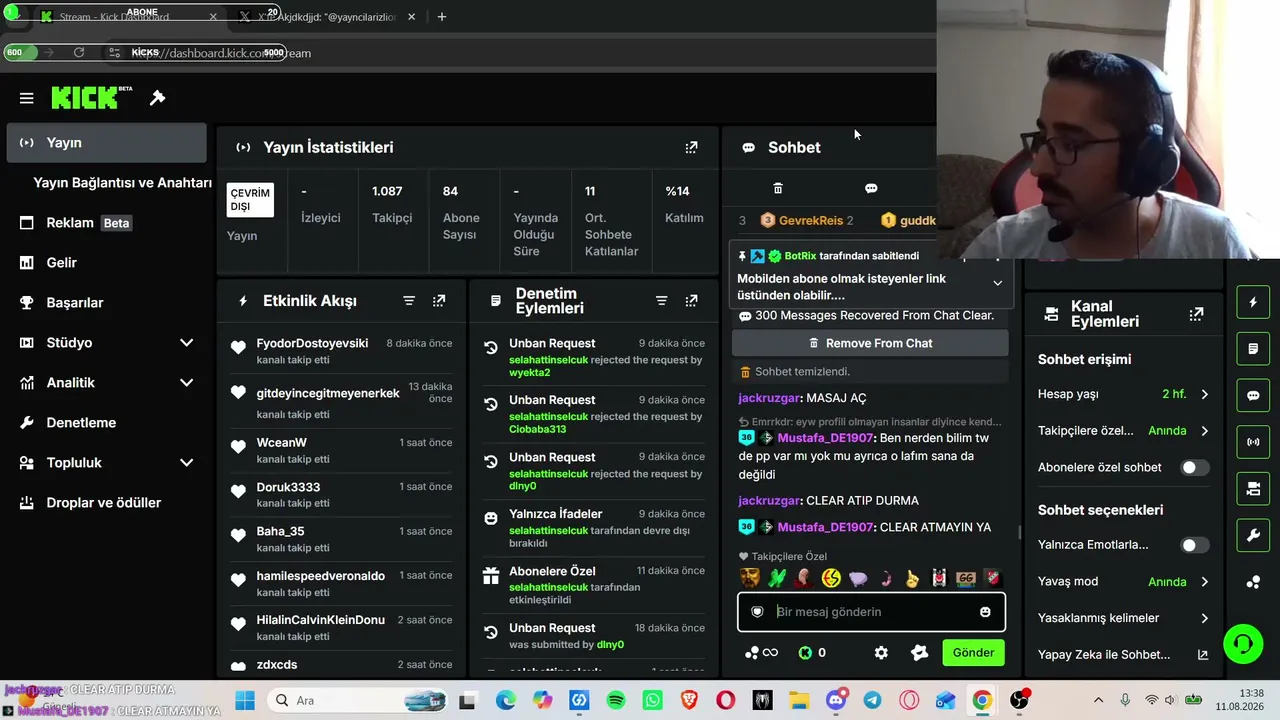Open the green headset support button
Screen dimensions: 1280x720
click(1243, 643)
